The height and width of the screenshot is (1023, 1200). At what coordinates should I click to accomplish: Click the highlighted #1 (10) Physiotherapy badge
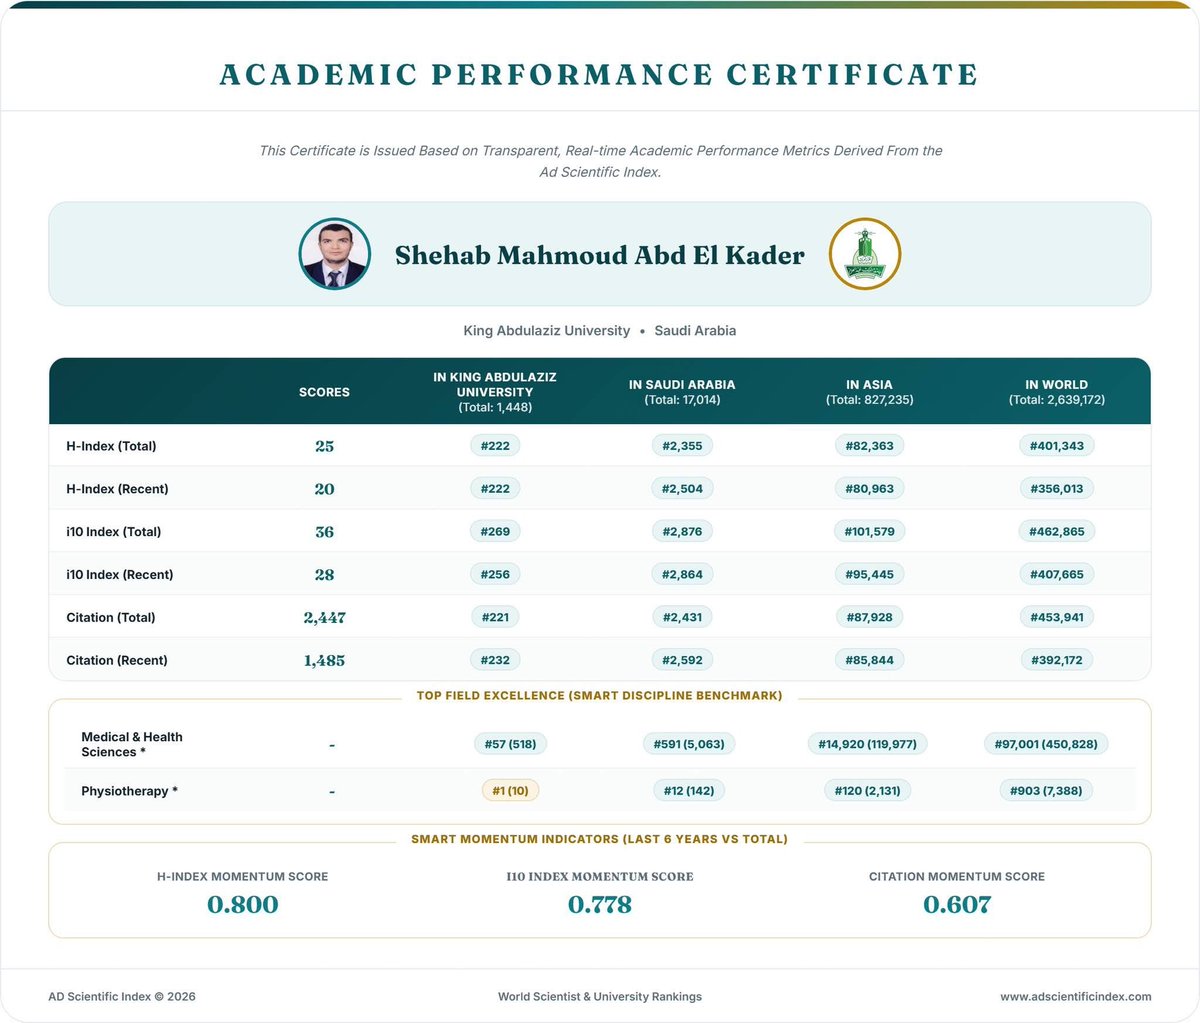(510, 791)
